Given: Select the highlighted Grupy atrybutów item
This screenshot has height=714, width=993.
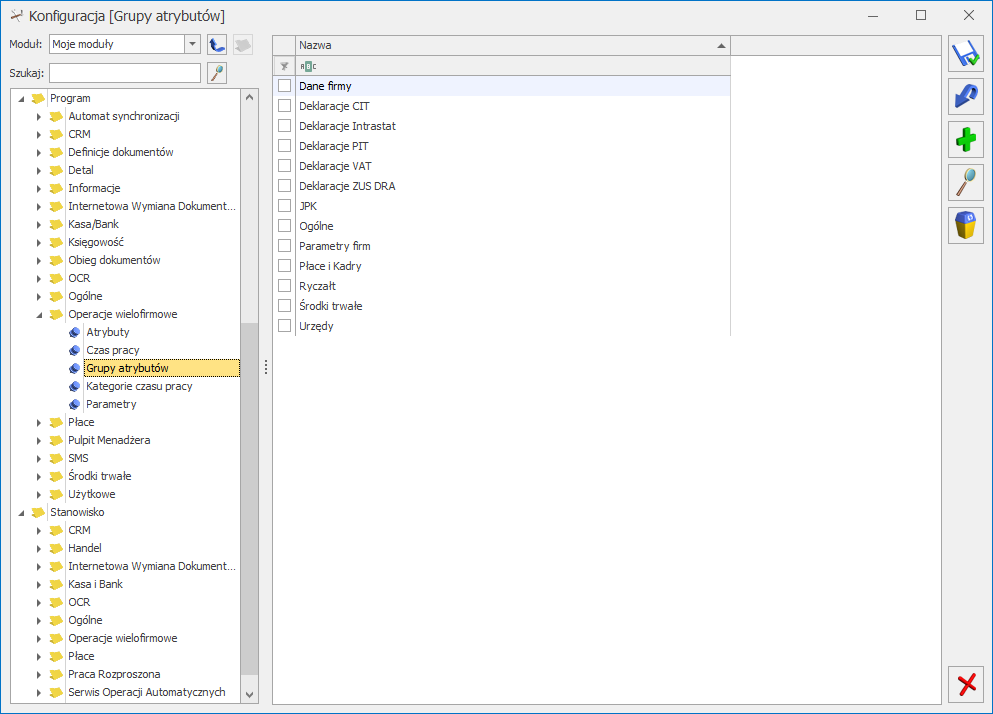Looking at the screenshot, I should point(162,368).
